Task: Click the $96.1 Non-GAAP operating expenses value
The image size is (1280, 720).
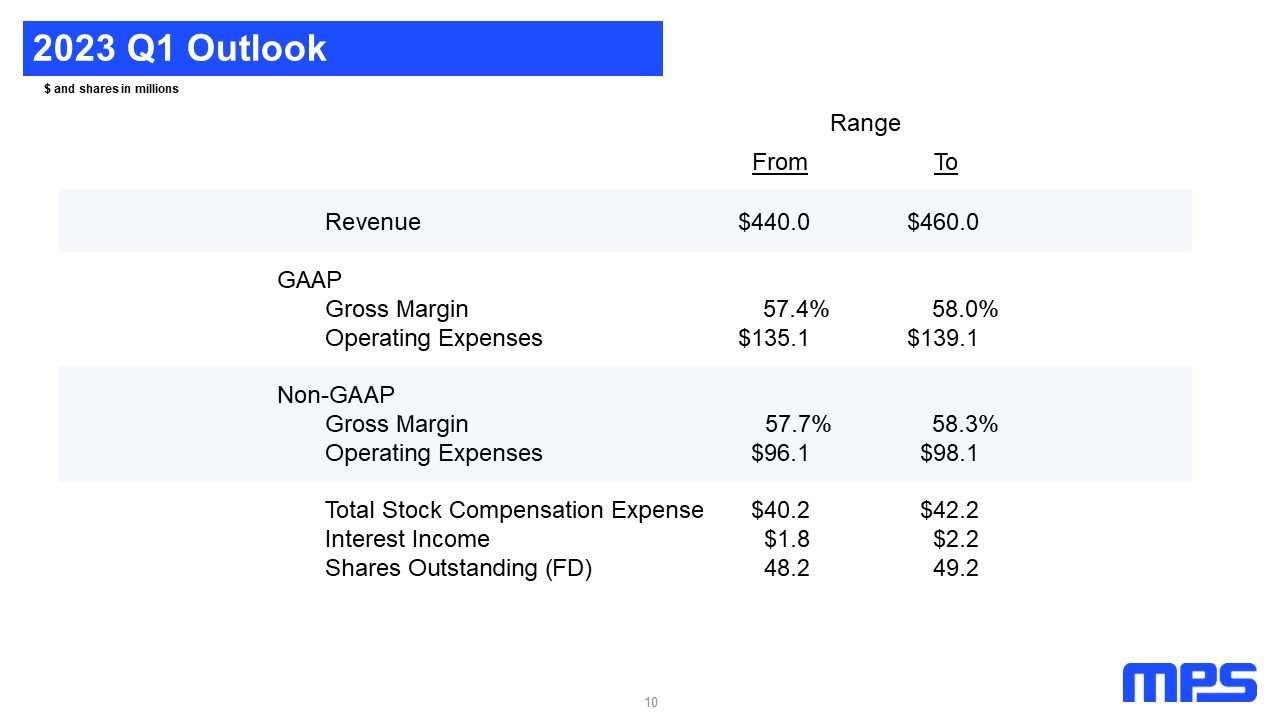Action: 779,453
